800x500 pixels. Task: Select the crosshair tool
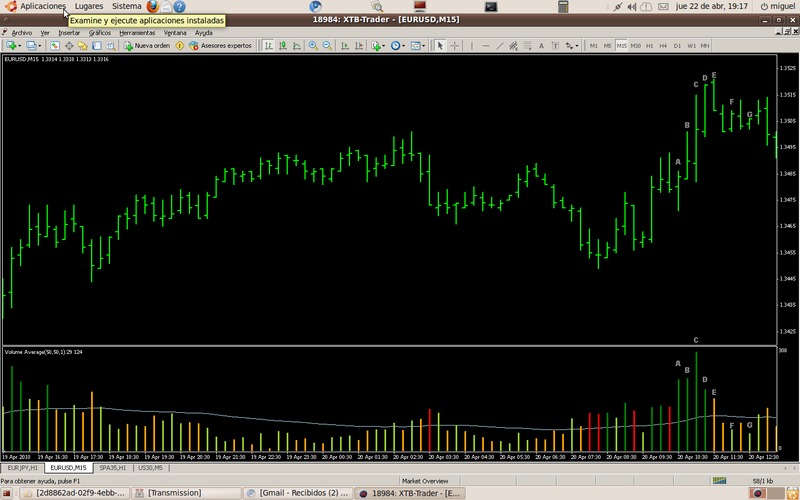(455, 46)
